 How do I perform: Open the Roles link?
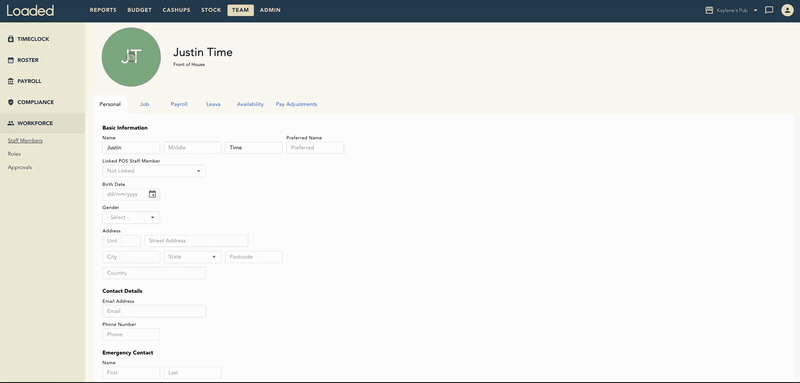pyautogui.click(x=14, y=154)
